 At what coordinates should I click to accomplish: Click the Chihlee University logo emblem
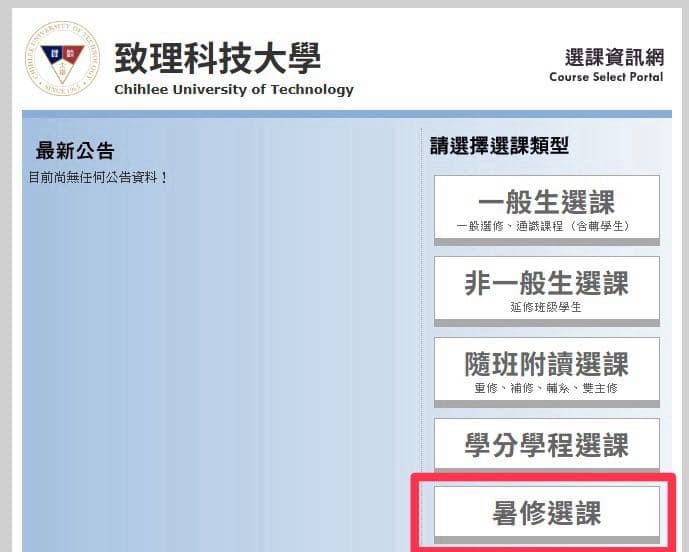(x=62, y=58)
